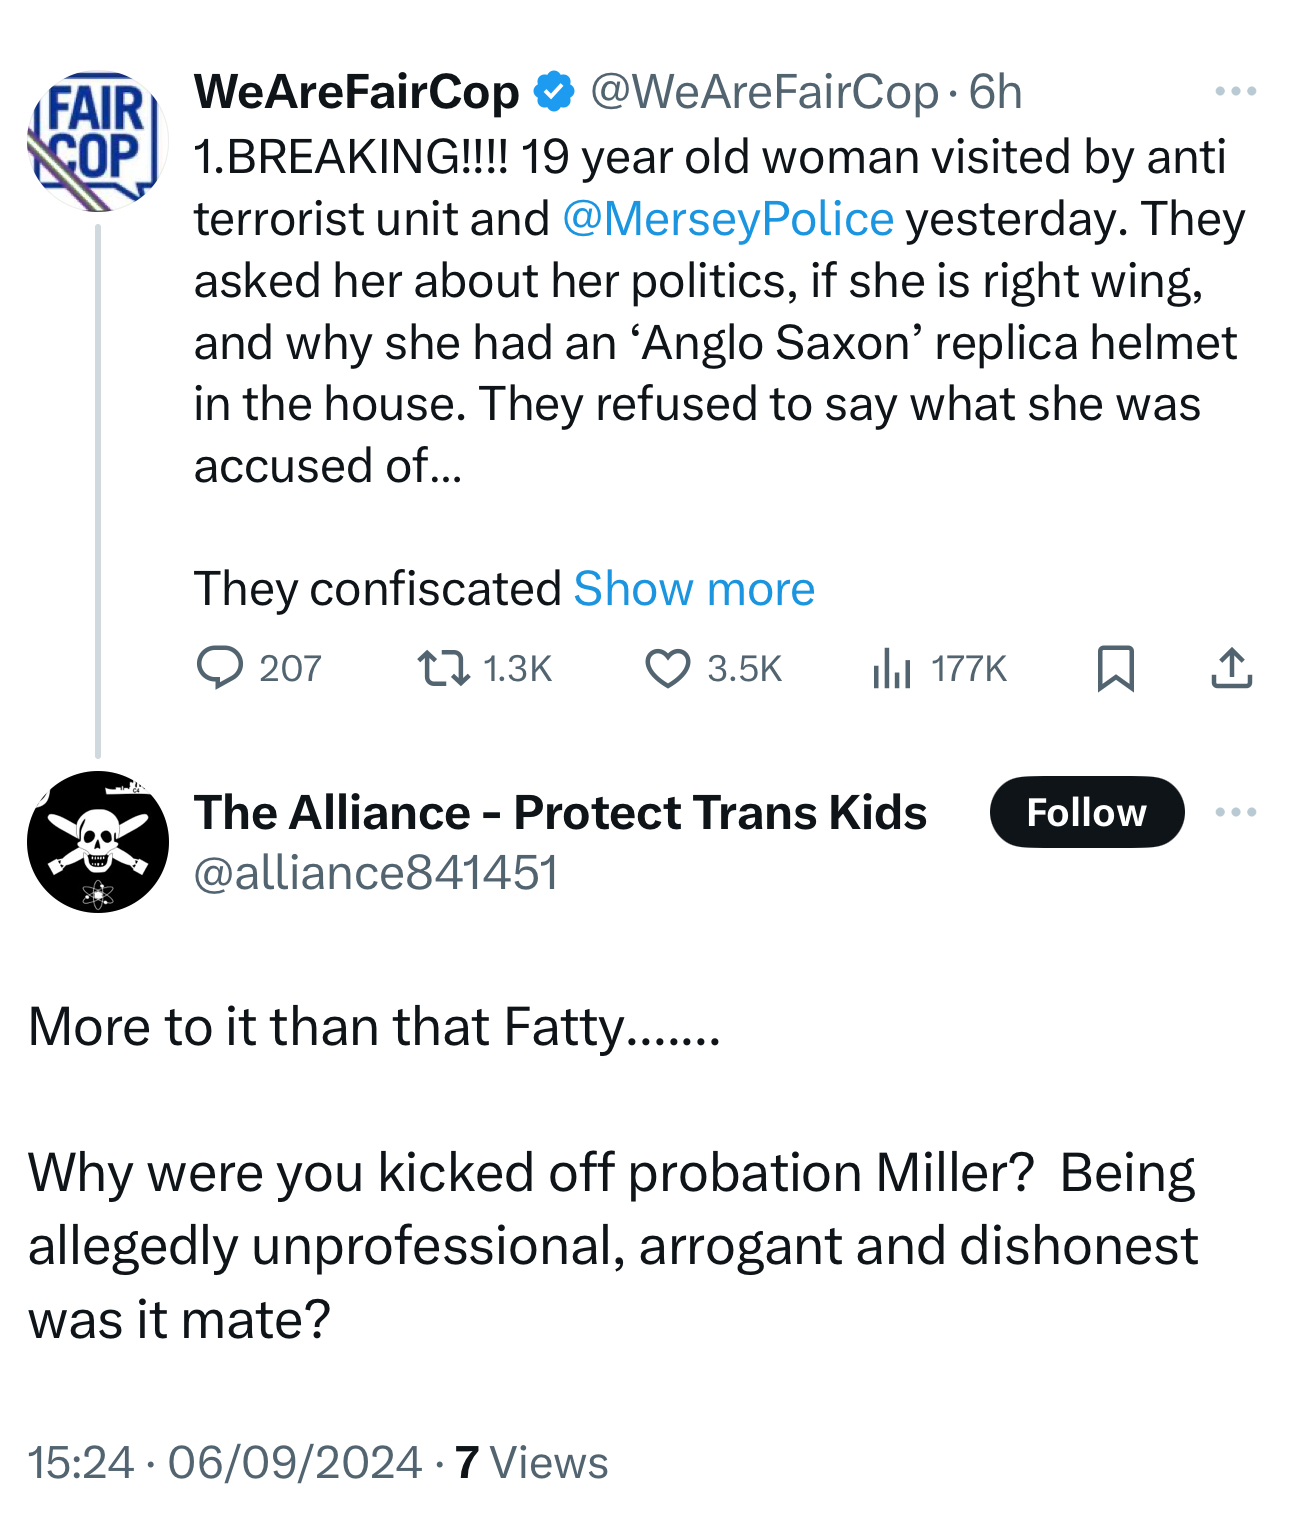Open more options for the WeAreFairCop post
The image size is (1290, 1517).
1235,92
